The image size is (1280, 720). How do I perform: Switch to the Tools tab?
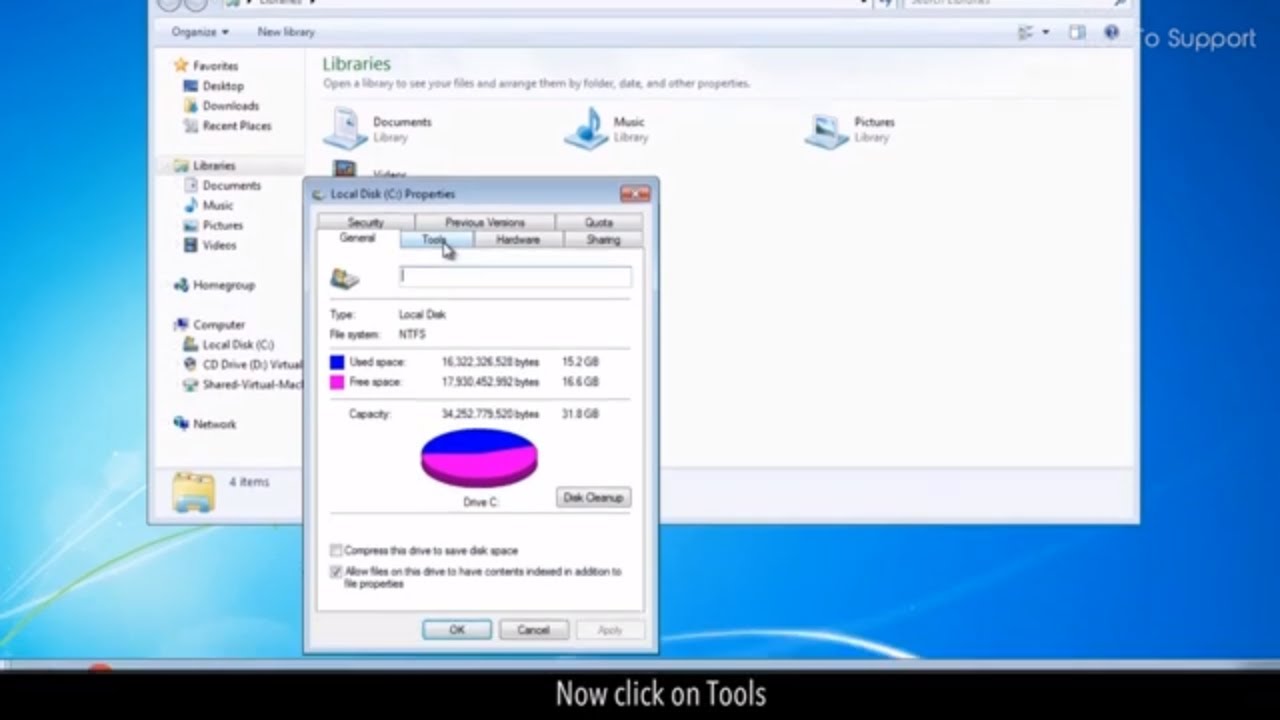(434, 240)
